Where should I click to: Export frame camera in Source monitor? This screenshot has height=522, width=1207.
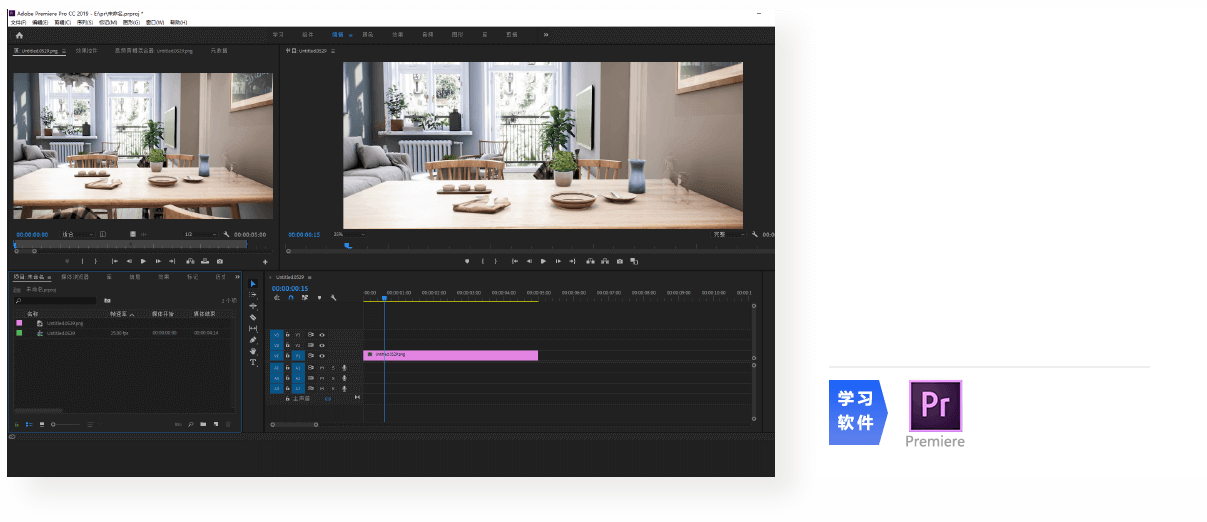tap(220, 261)
